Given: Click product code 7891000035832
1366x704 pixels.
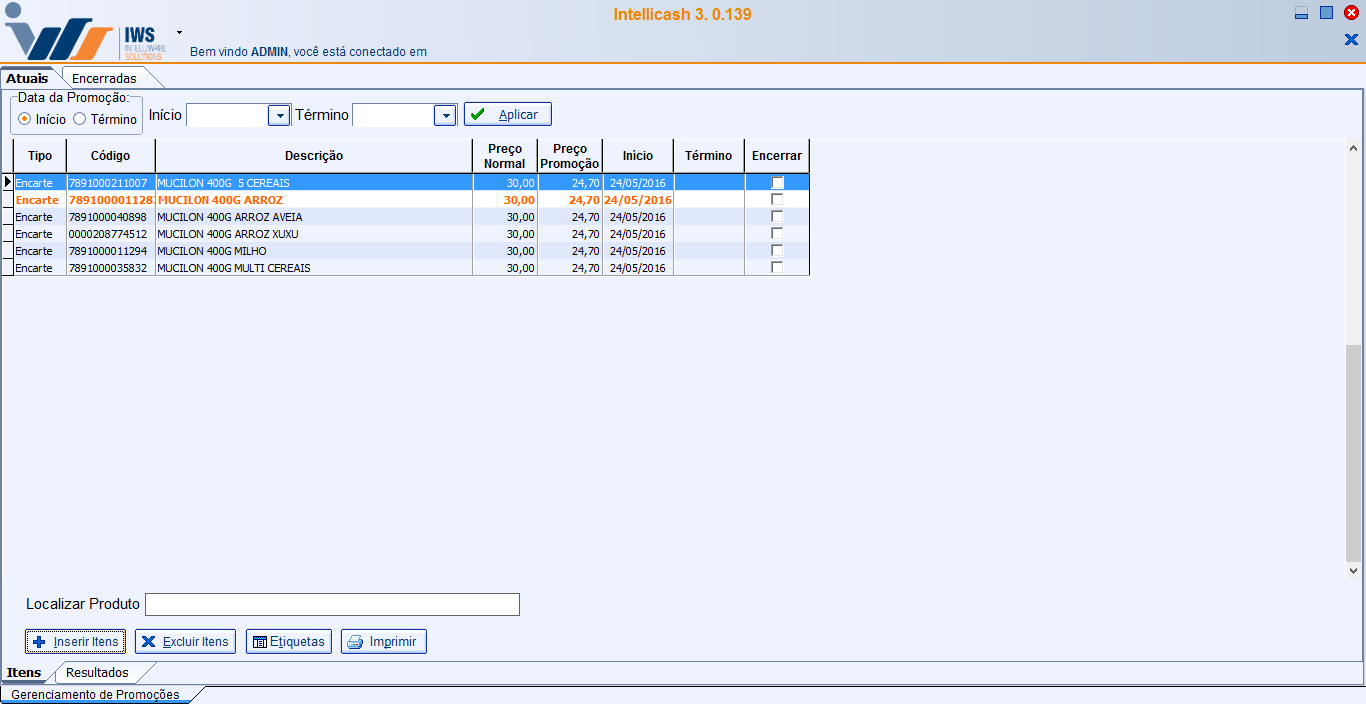Looking at the screenshot, I should [x=108, y=268].
